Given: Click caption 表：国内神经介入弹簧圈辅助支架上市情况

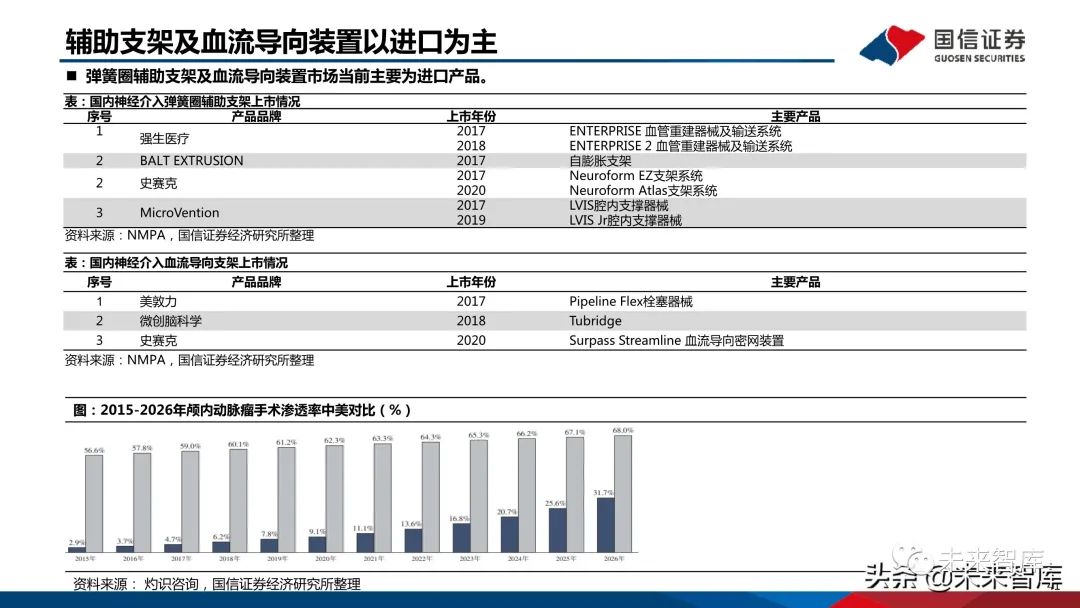Looking at the screenshot, I should [183, 101].
